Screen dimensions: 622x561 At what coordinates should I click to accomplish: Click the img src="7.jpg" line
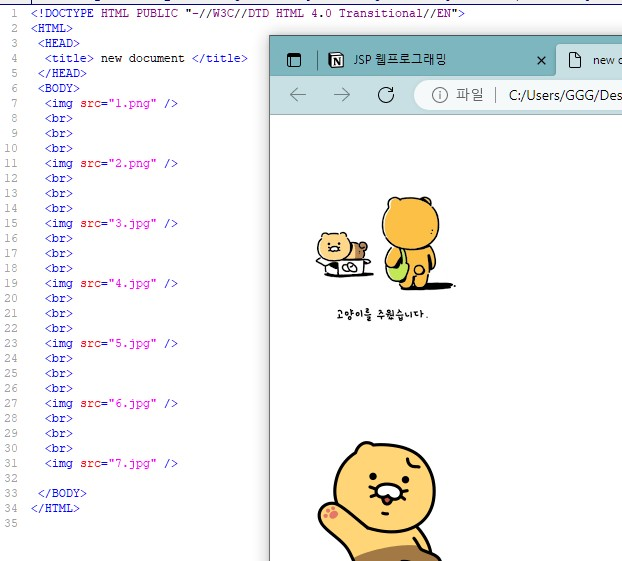tap(111, 463)
